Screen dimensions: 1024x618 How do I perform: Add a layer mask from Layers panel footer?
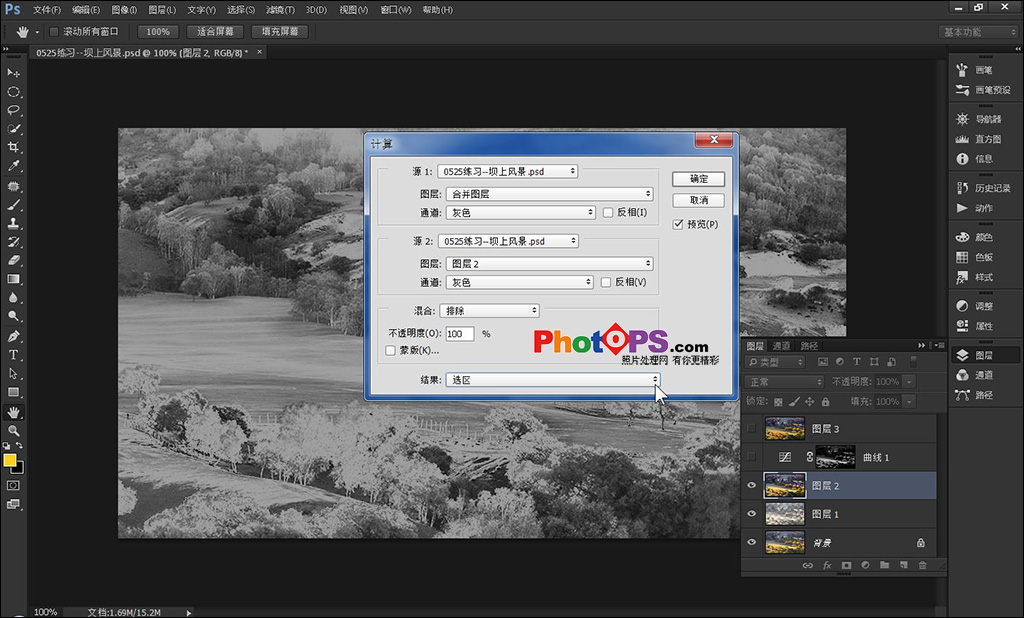pos(846,565)
